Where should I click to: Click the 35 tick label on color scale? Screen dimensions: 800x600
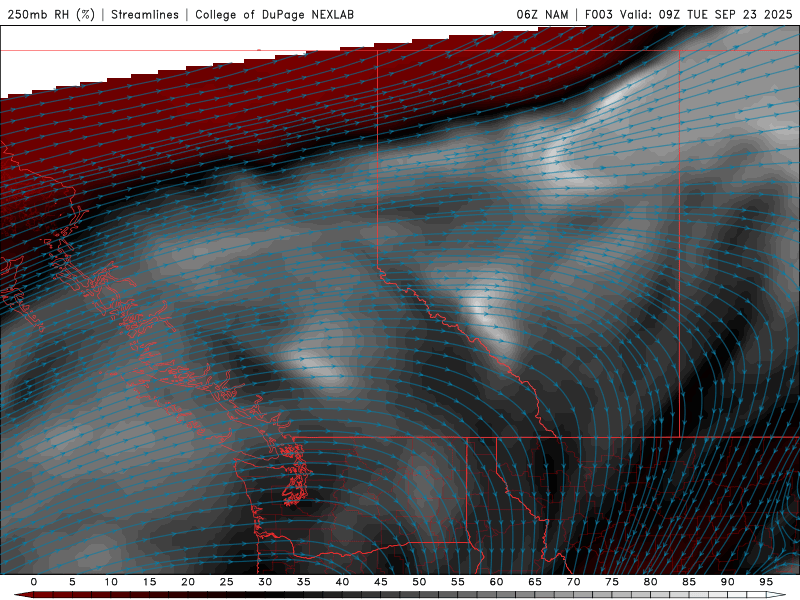(x=303, y=582)
